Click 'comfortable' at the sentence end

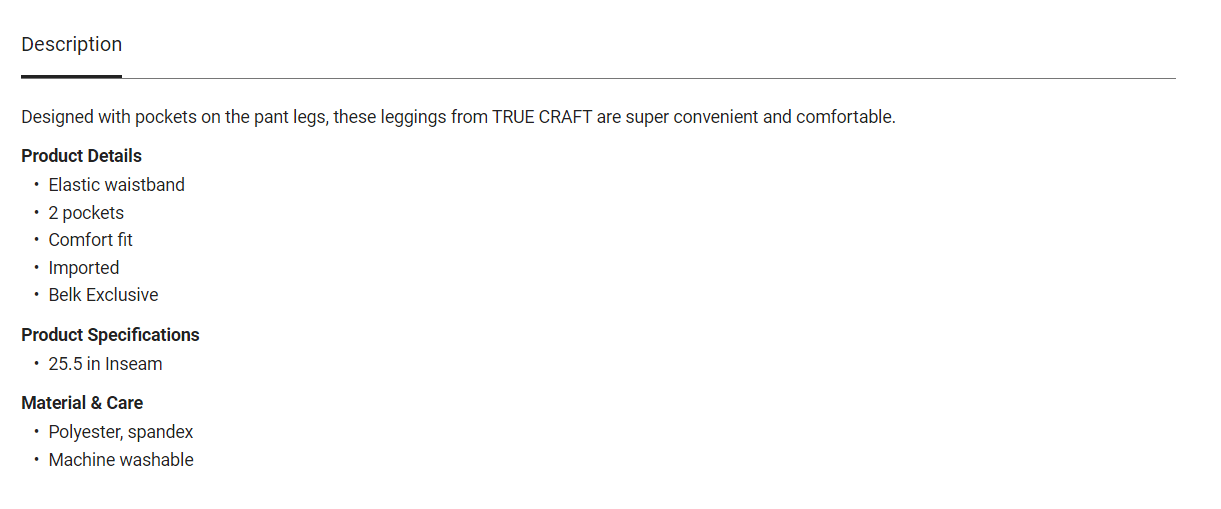845,117
